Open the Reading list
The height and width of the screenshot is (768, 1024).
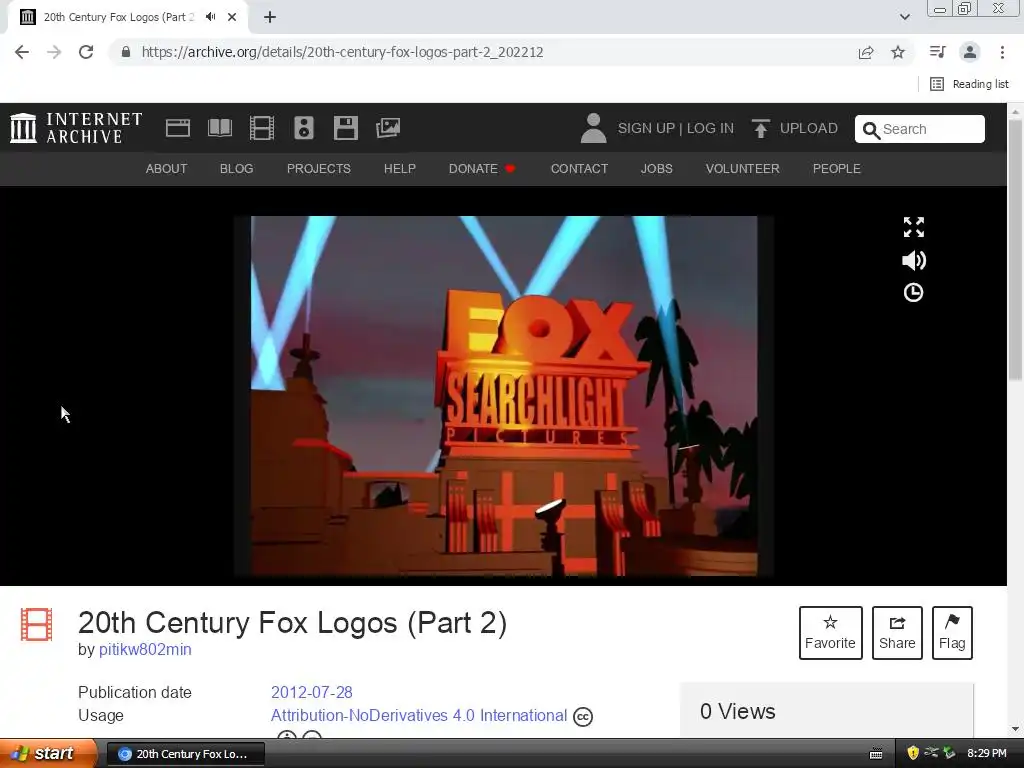[x=970, y=84]
